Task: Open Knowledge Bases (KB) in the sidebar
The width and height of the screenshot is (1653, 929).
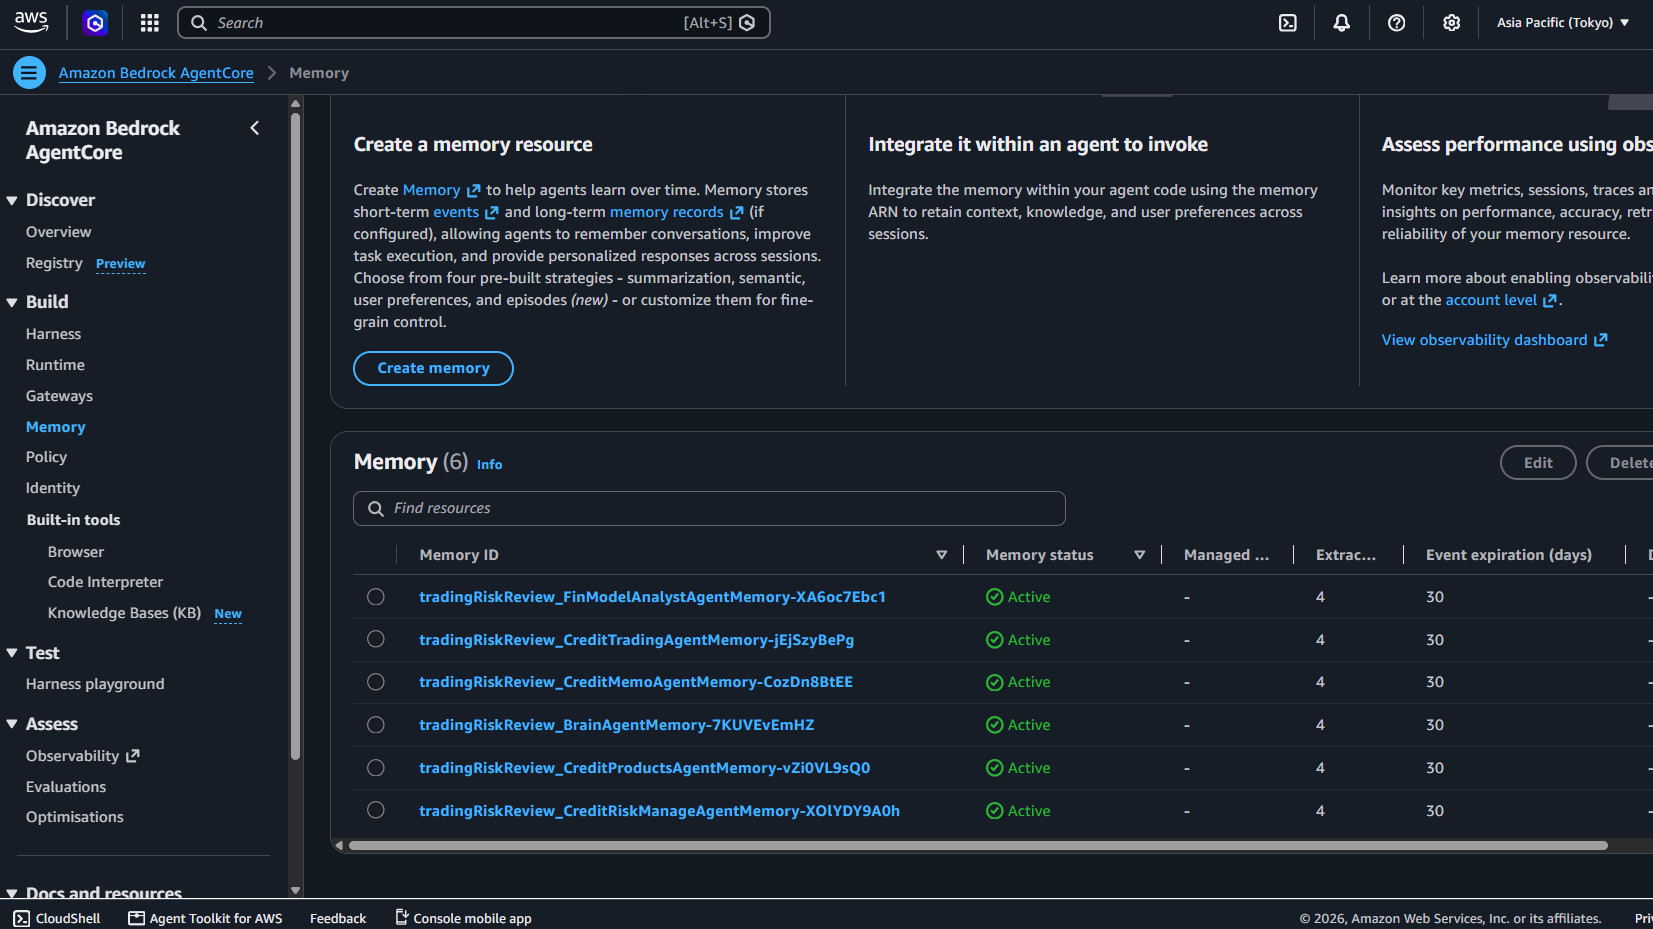Action: tap(124, 613)
